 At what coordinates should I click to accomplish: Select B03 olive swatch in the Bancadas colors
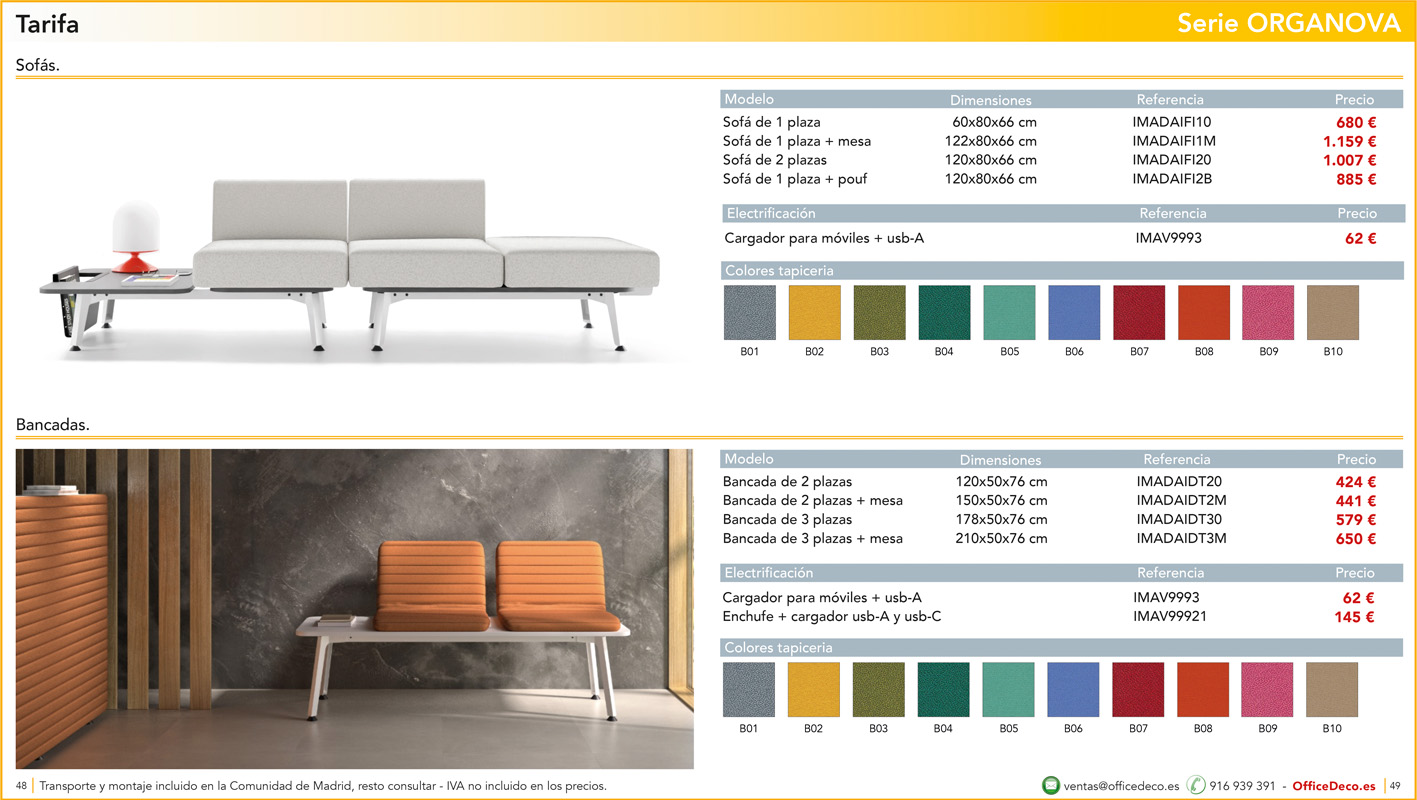pyautogui.click(x=879, y=690)
